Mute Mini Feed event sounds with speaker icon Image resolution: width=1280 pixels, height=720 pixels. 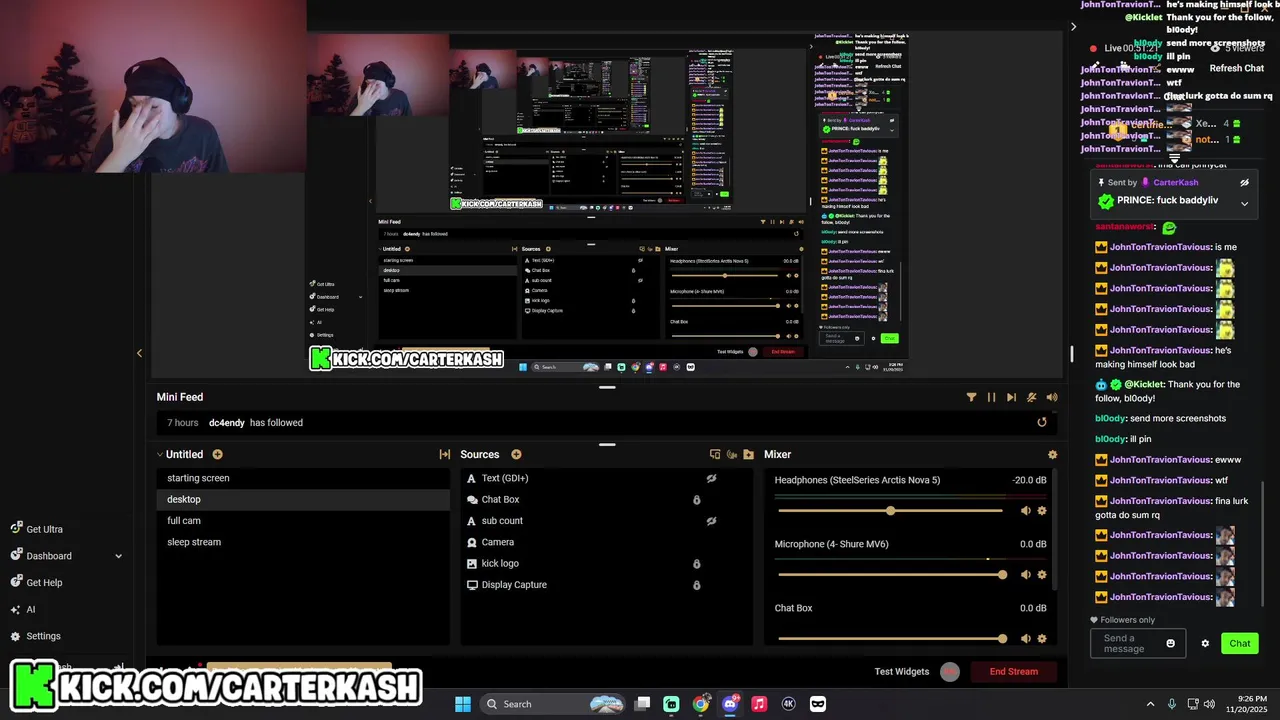coord(1051,397)
